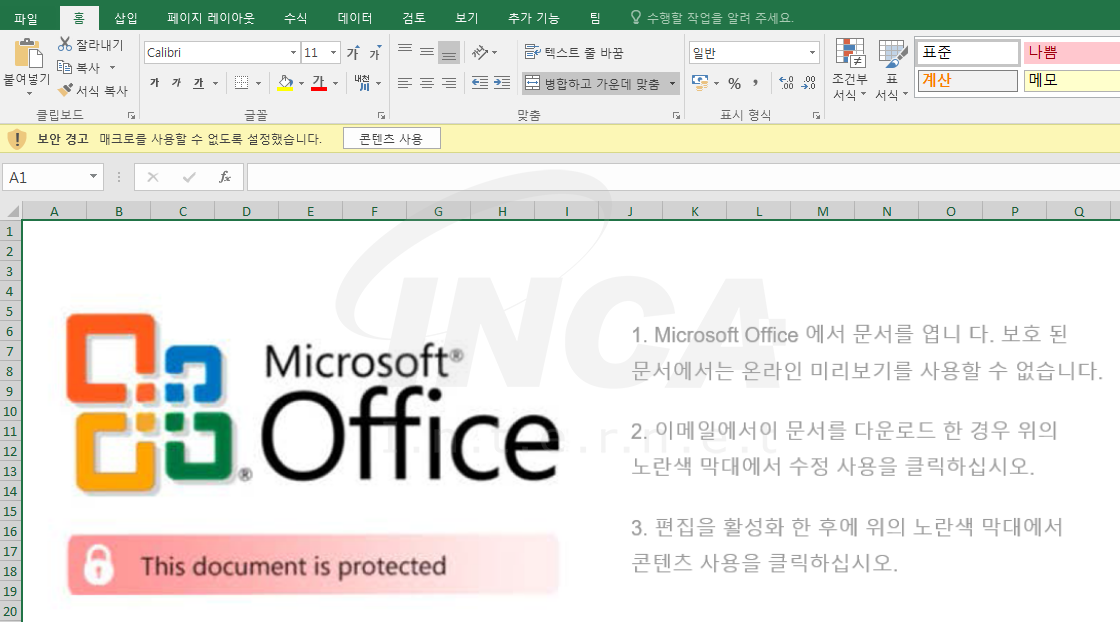Open the fill color dropdown arrow

tap(301, 84)
